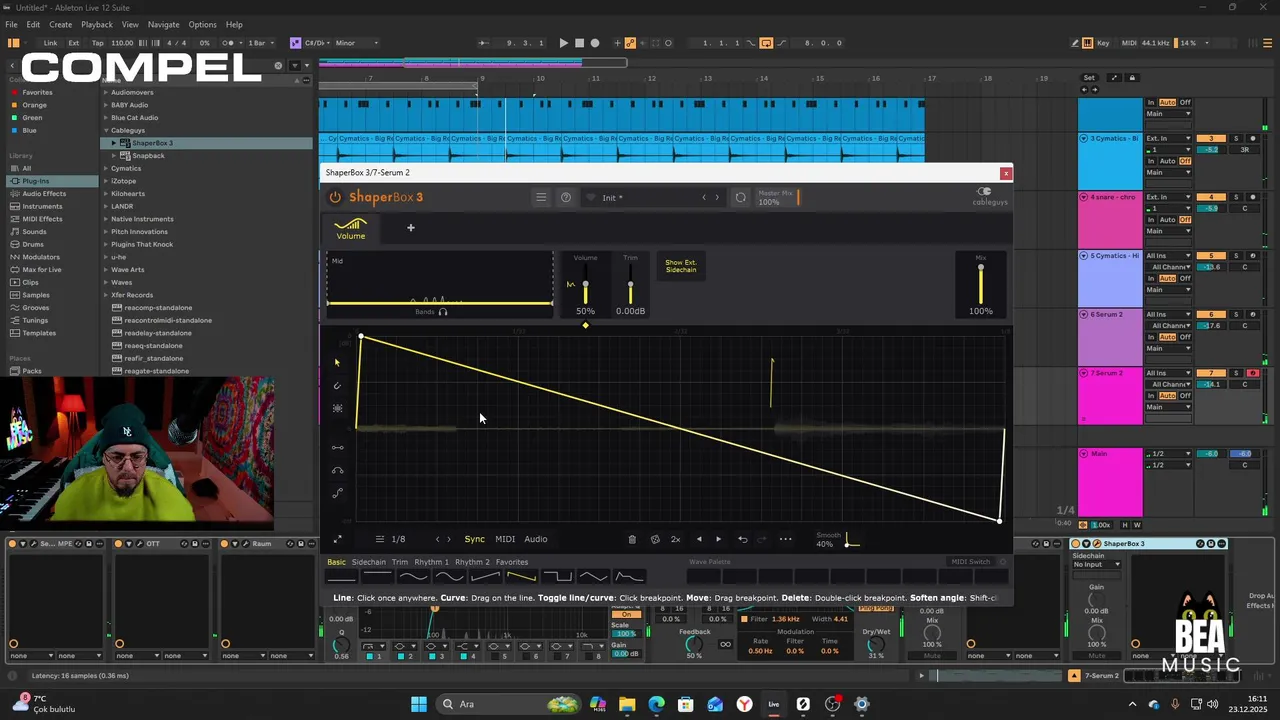
Task: Undo last wave edit
Action: click(x=742, y=539)
